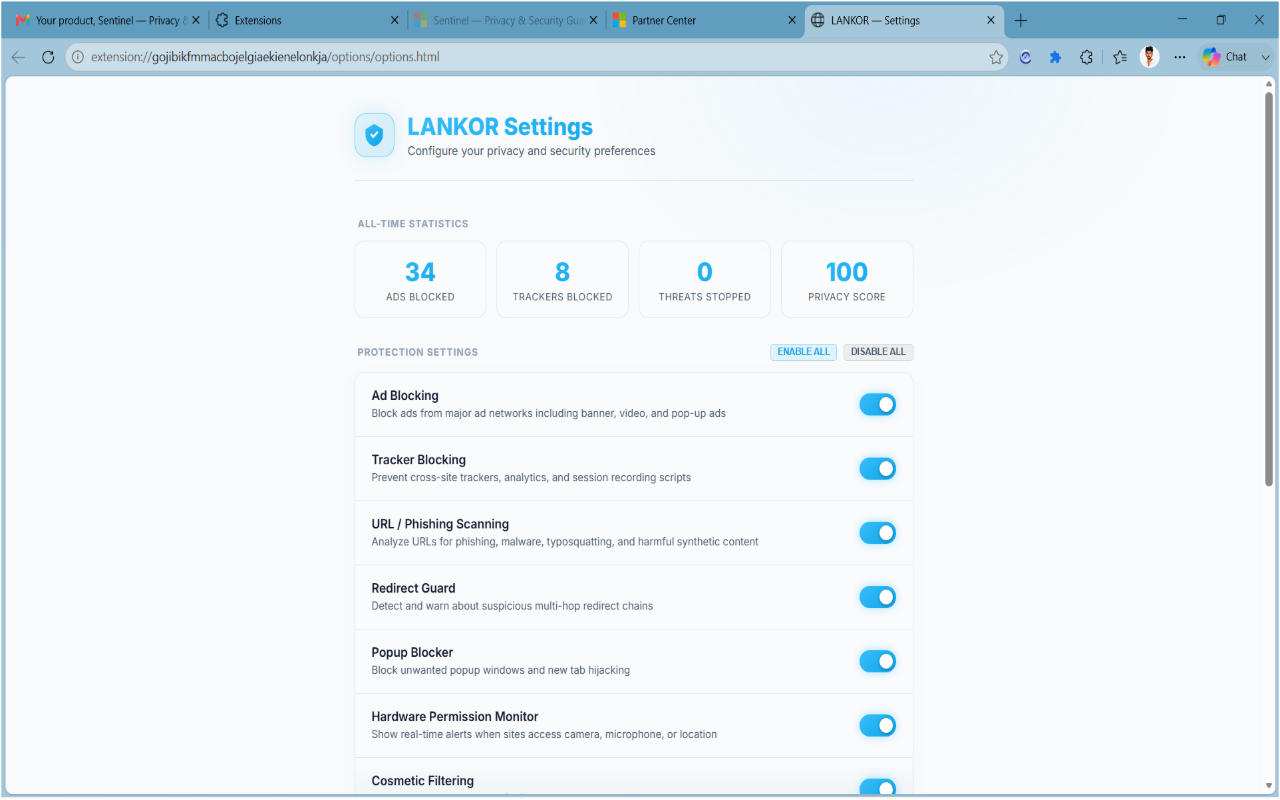Toggle the Redirect Guard switch
The width and height of the screenshot is (1280, 800).
point(877,597)
